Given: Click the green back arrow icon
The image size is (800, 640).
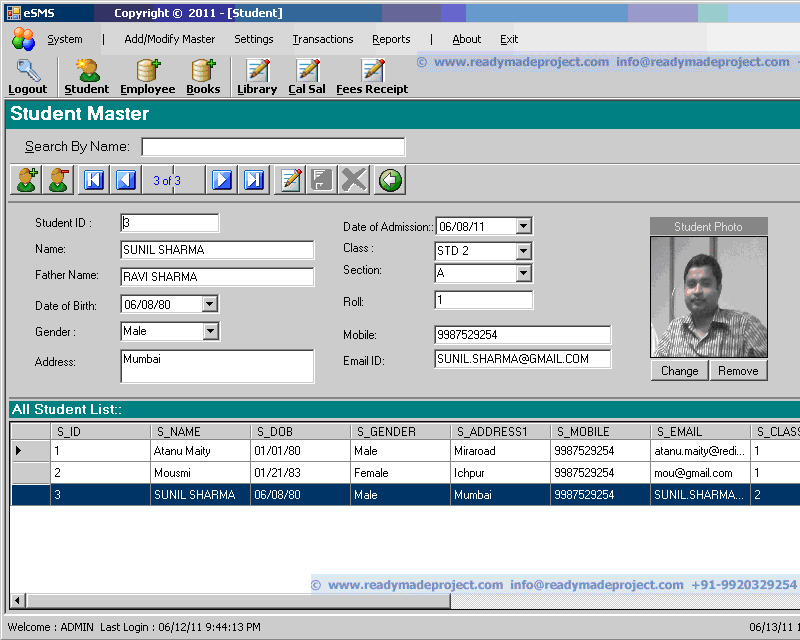Looking at the screenshot, I should tap(390, 180).
